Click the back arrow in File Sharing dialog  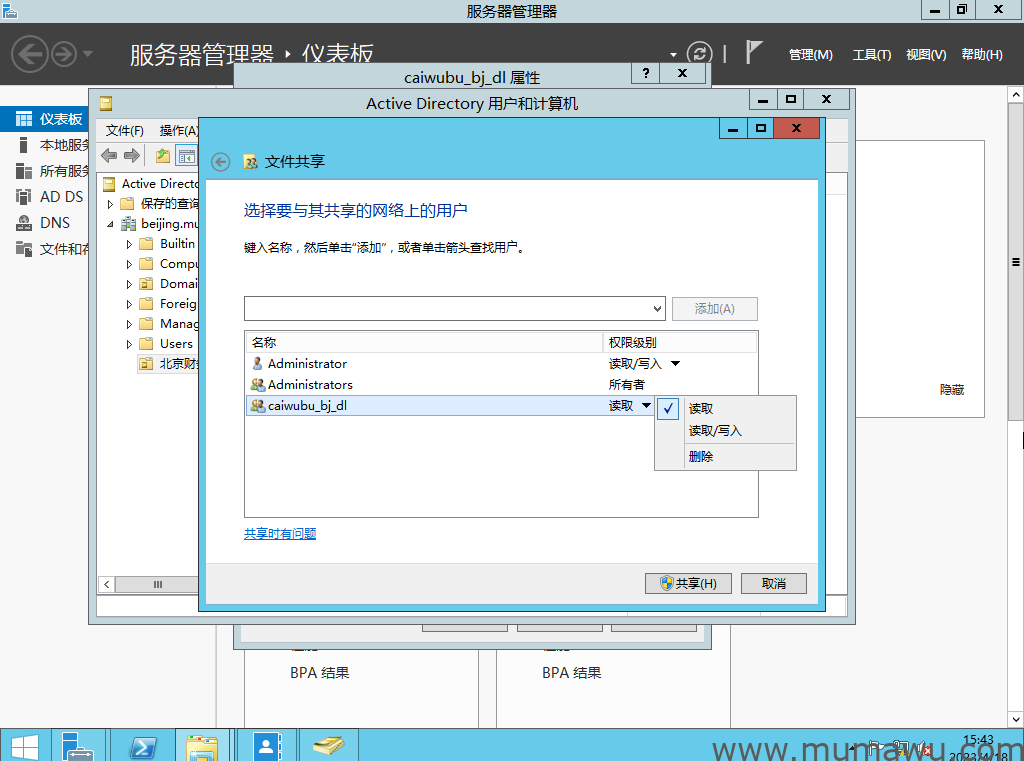[x=221, y=162]
